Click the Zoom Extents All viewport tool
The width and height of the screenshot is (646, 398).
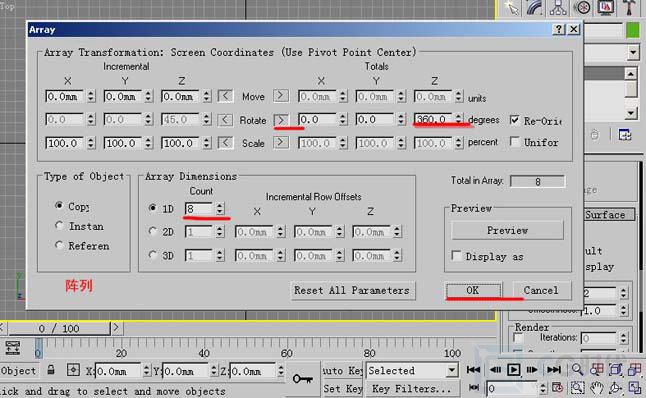coord(634,370)
